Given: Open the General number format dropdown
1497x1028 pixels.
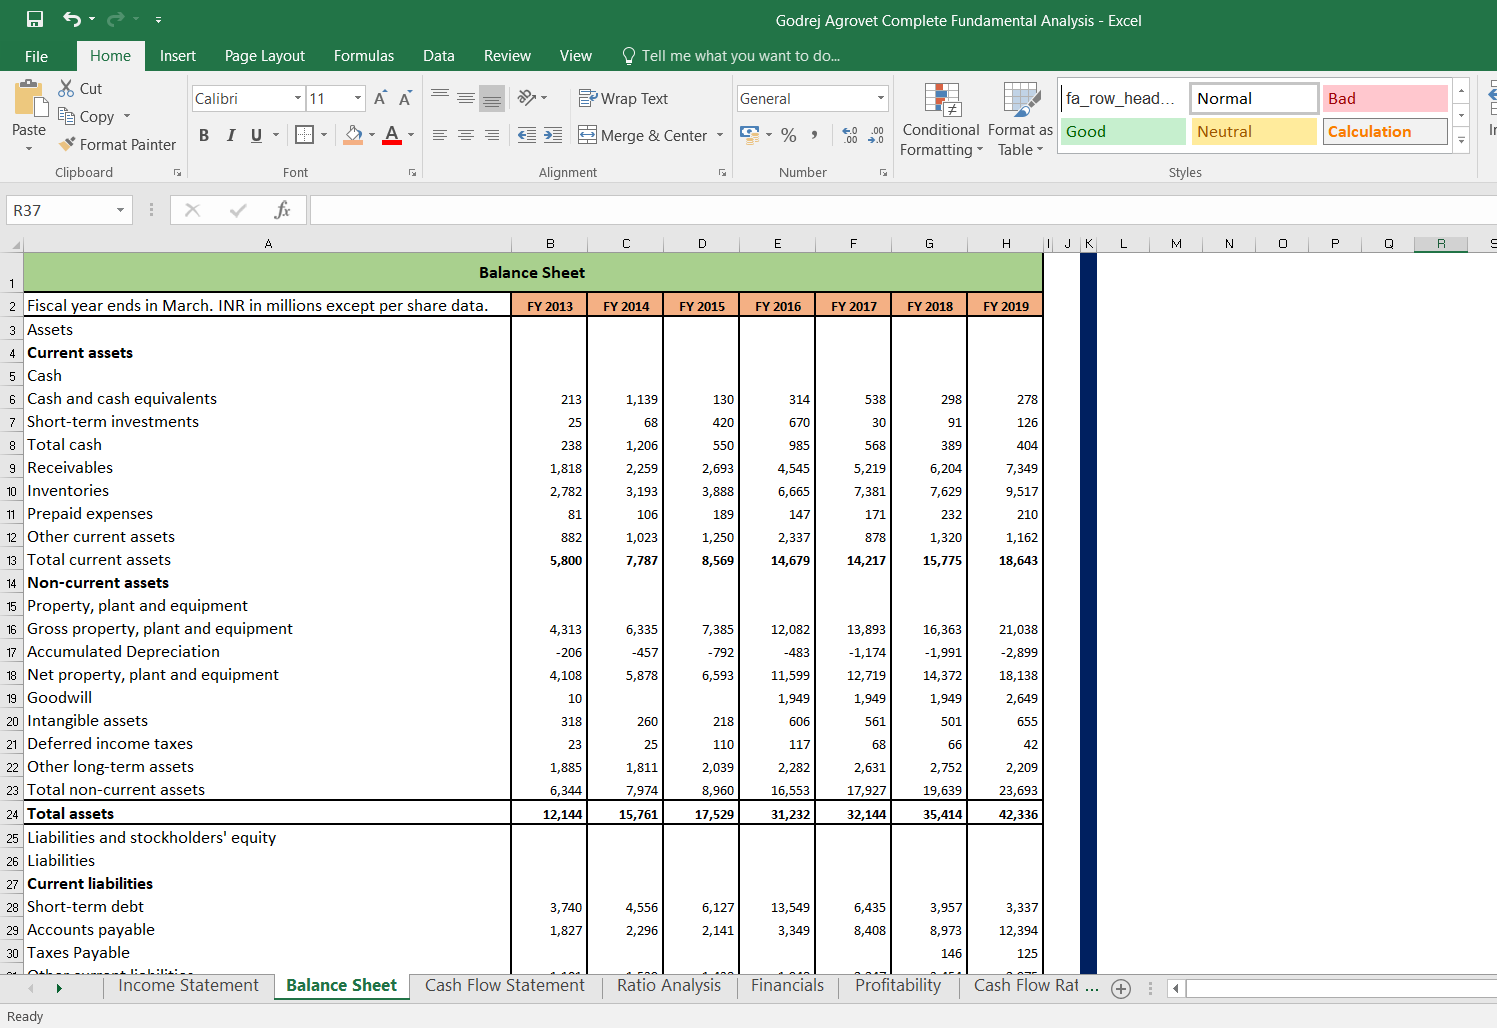Looking at the screenshot, I should point(881,98).
